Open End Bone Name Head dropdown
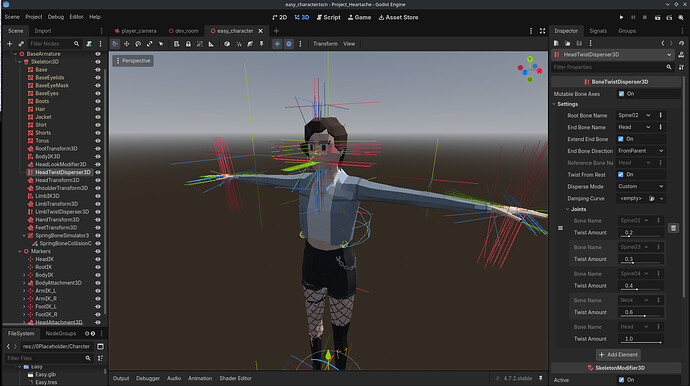This screenshot has width=690, height=386. pyautogui.click(x=635, y=127)
